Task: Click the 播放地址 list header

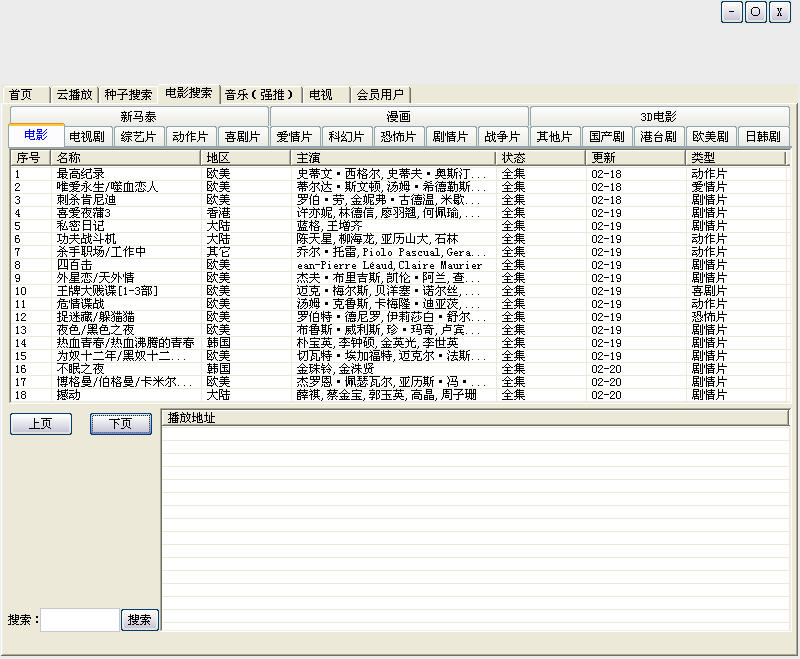Action: click(x=476, y=418)
